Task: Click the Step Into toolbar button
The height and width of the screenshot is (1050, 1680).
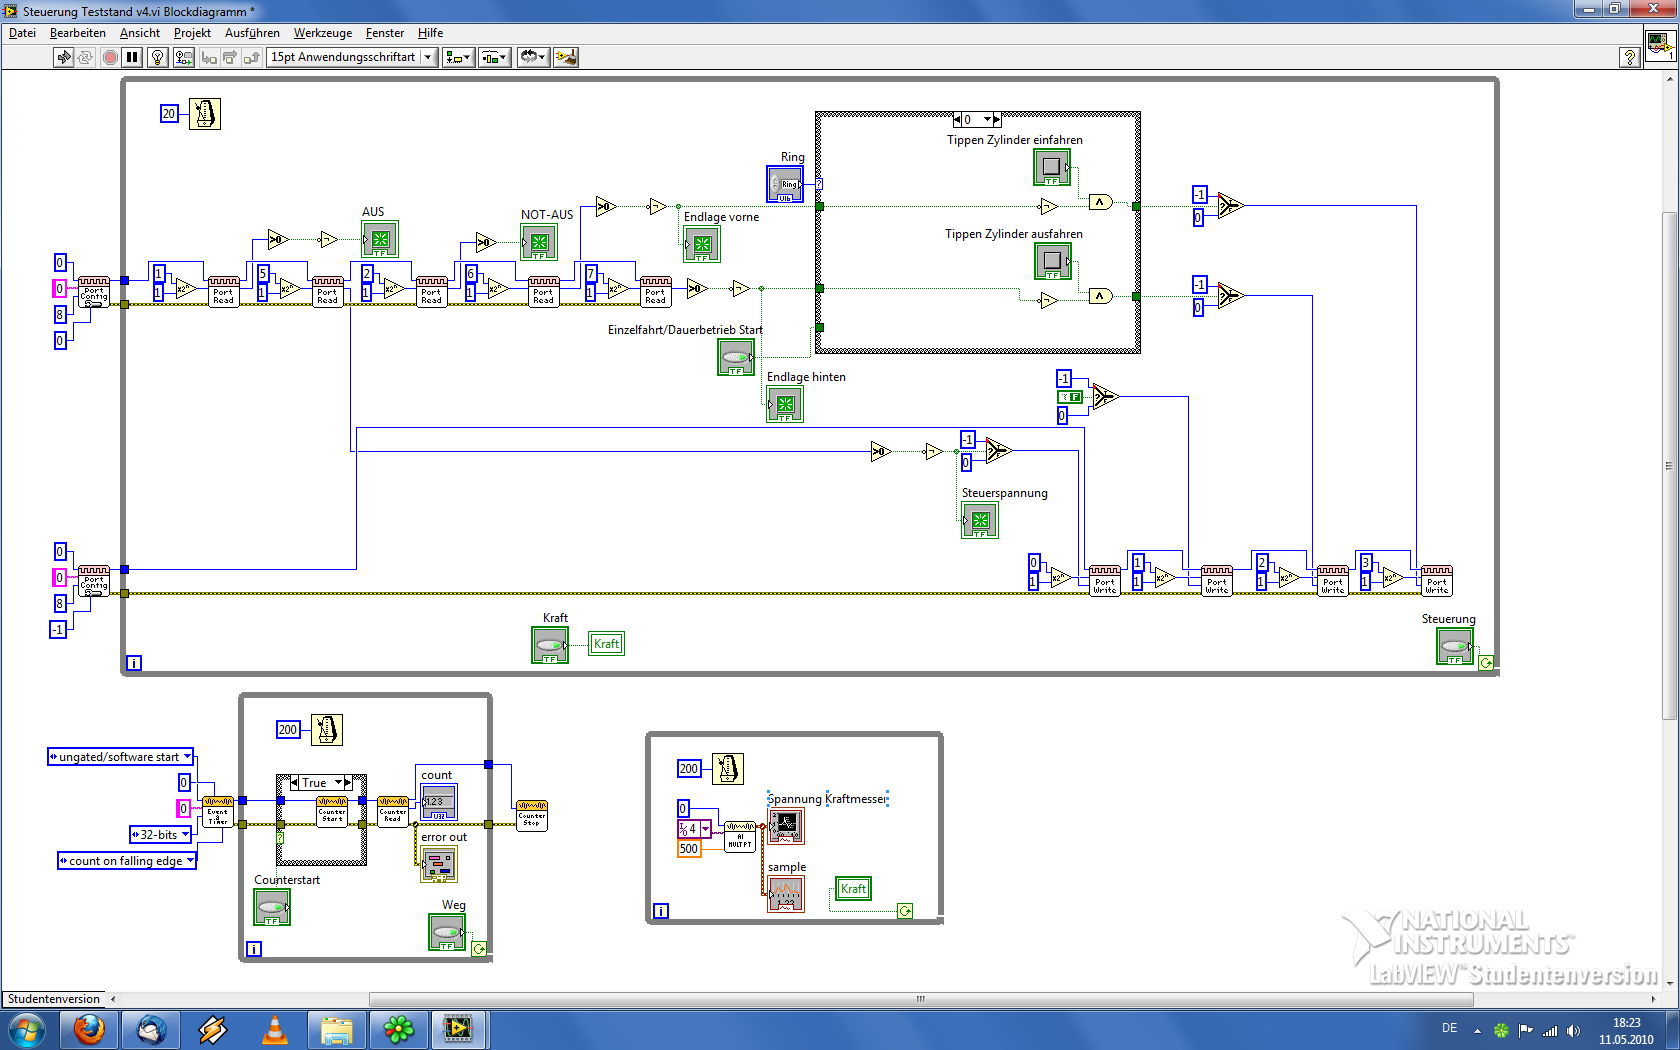Action: point(208,57)
